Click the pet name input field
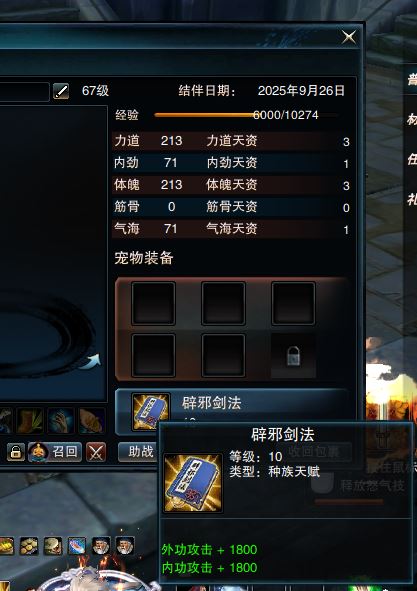 (x=24, y=92)
